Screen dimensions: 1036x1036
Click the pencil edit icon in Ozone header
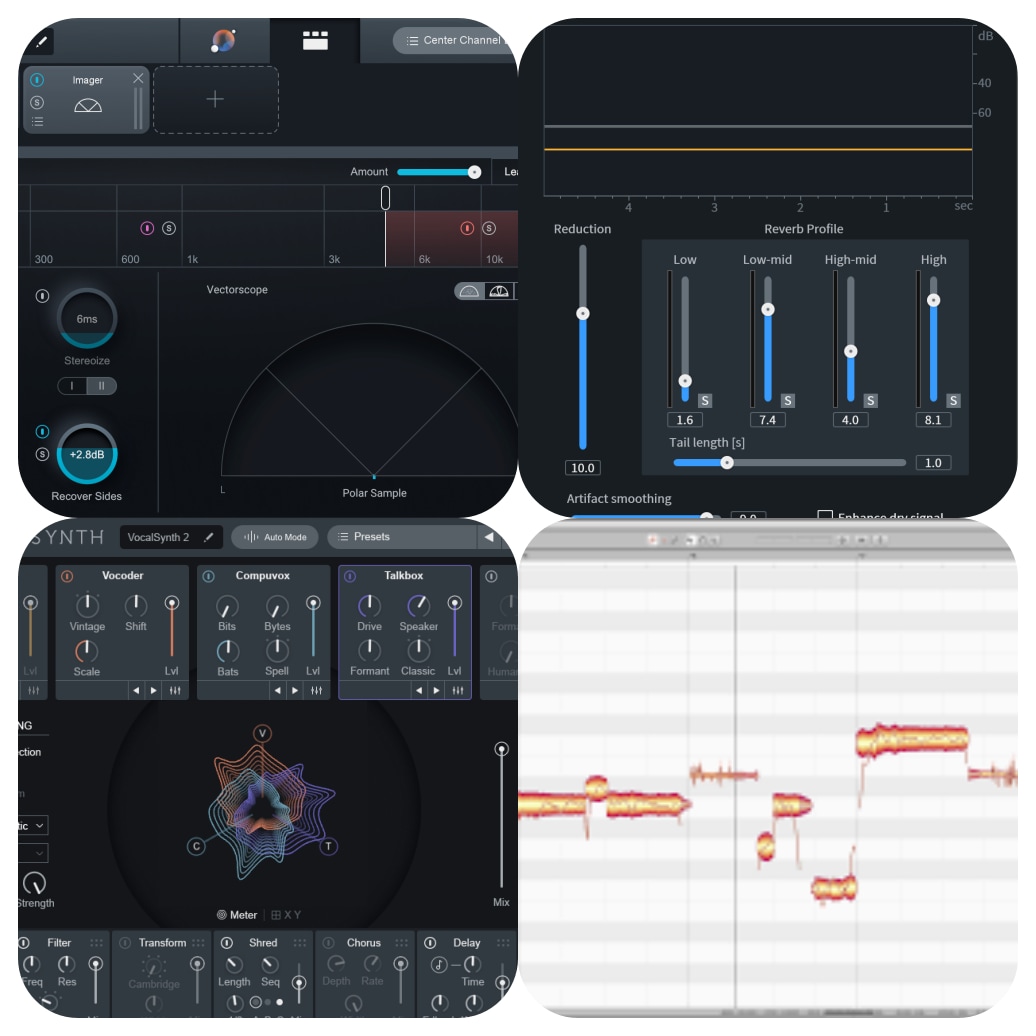tap(41, 42)
